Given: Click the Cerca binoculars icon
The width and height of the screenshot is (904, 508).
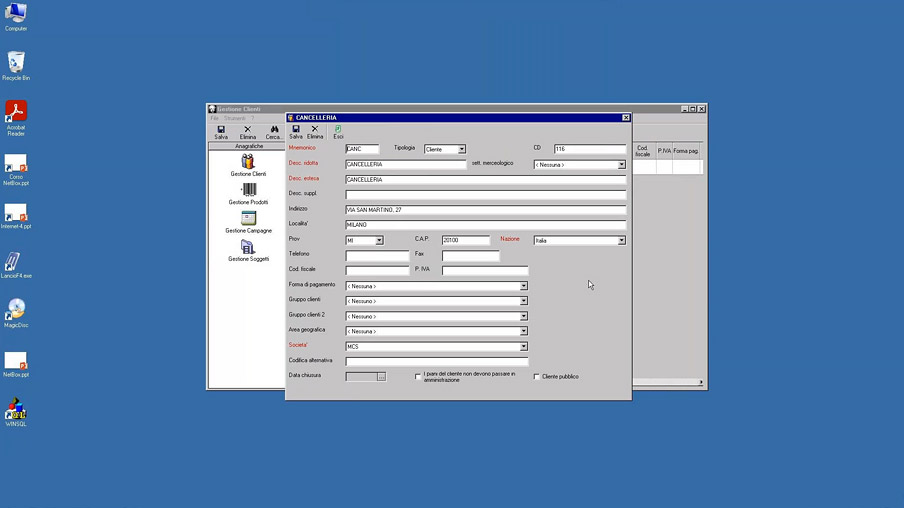Looking at the screenshot, I should (x=274, y=133).
